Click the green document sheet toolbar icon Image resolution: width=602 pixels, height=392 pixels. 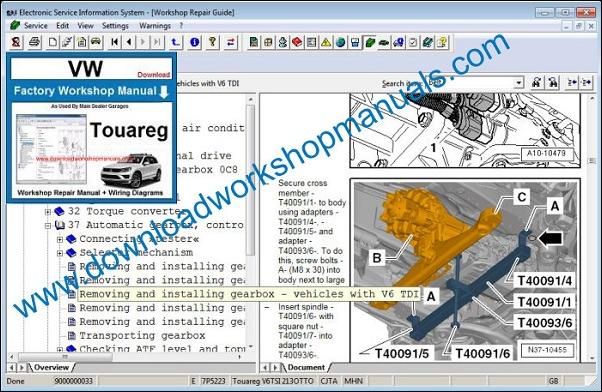(253, 42)
